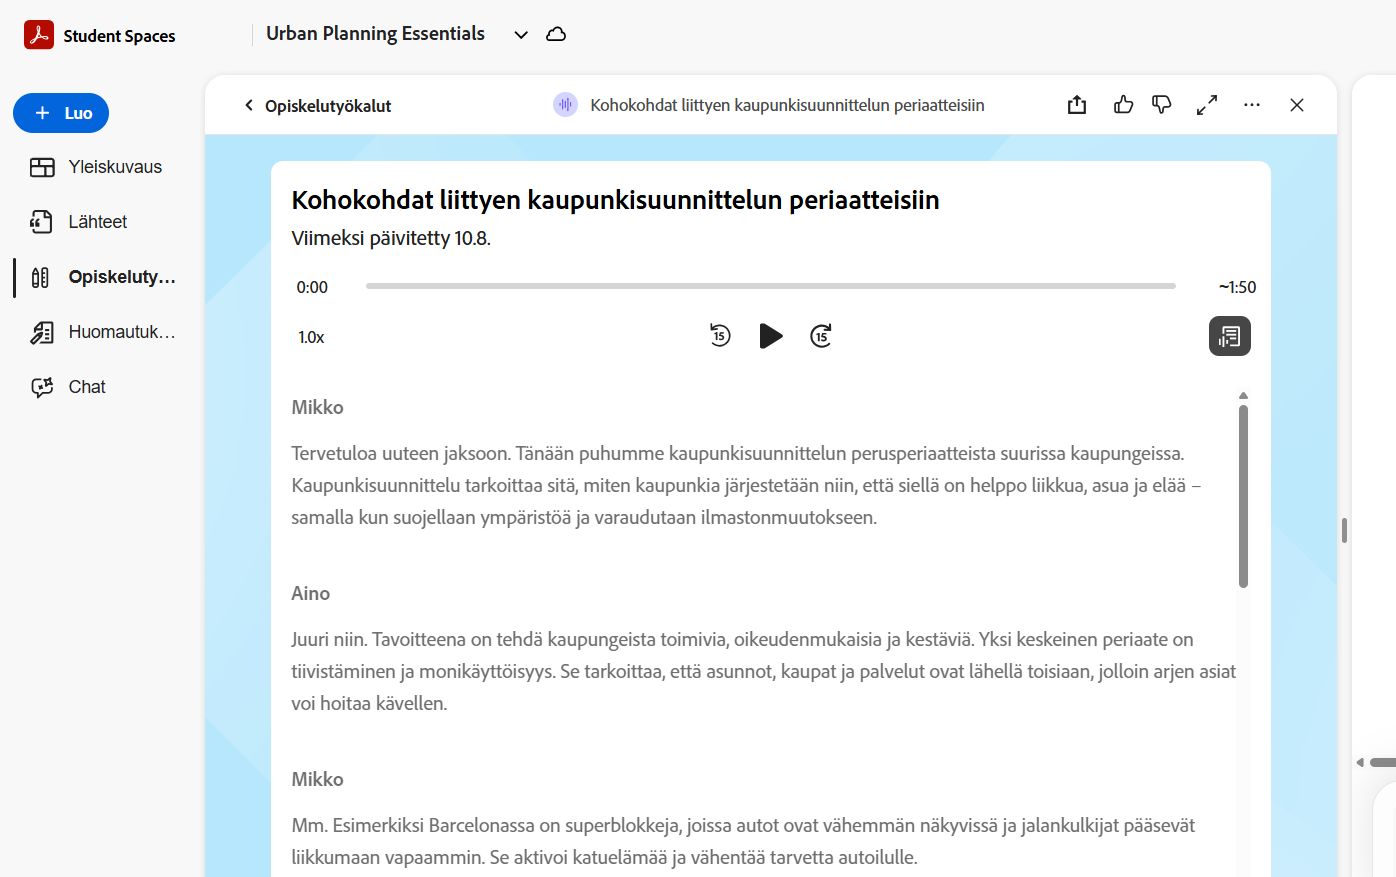Play the audio overview

tap(771, 336)
